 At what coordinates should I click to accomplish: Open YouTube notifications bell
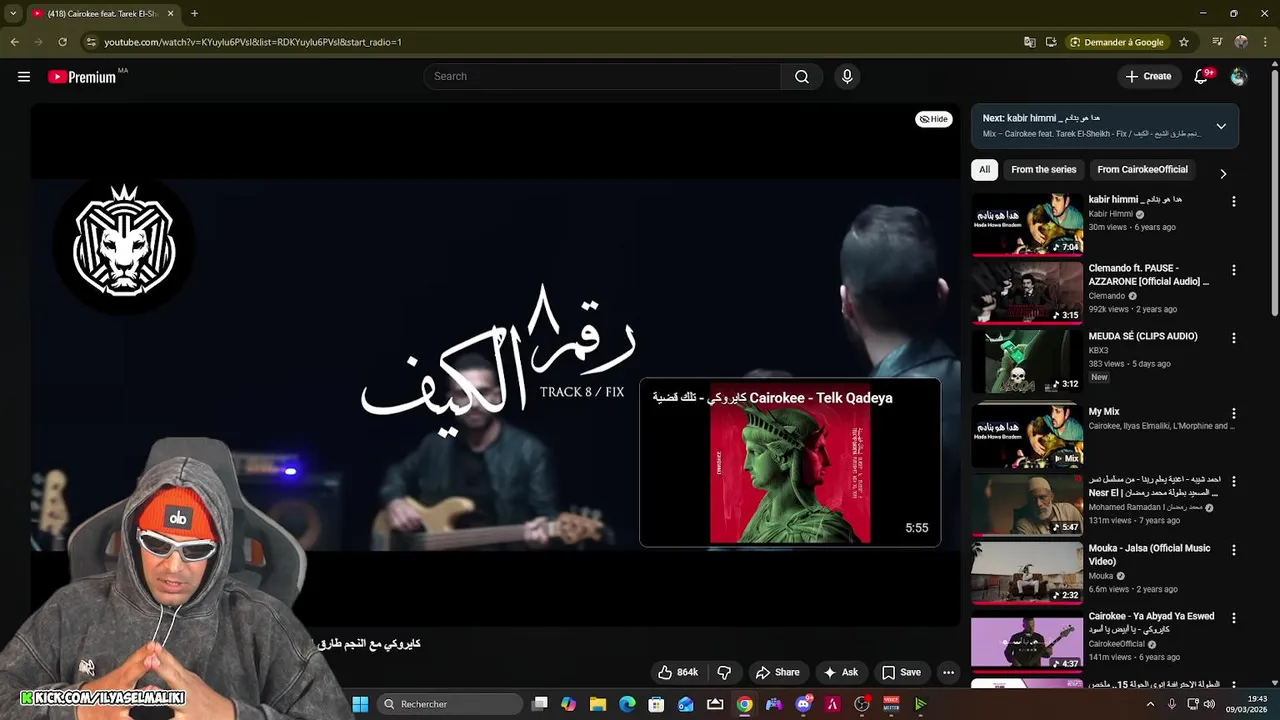coord(1202,77)
